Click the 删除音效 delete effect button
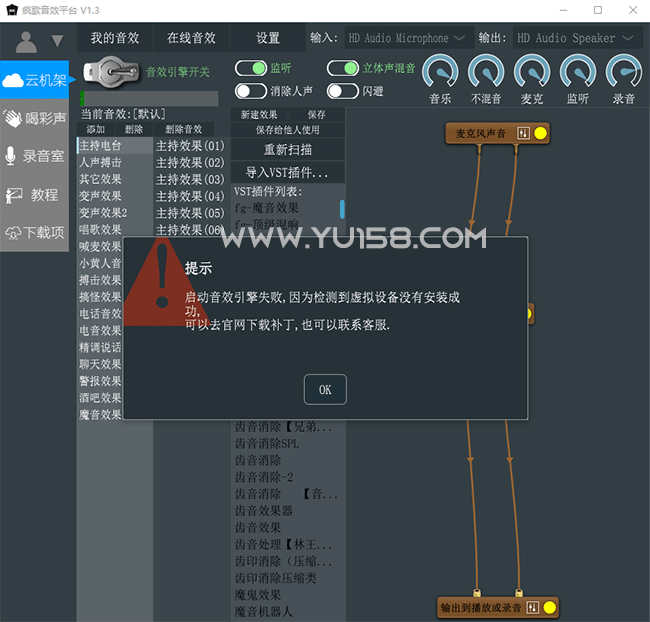650x622 pixels. pos(184,129)
